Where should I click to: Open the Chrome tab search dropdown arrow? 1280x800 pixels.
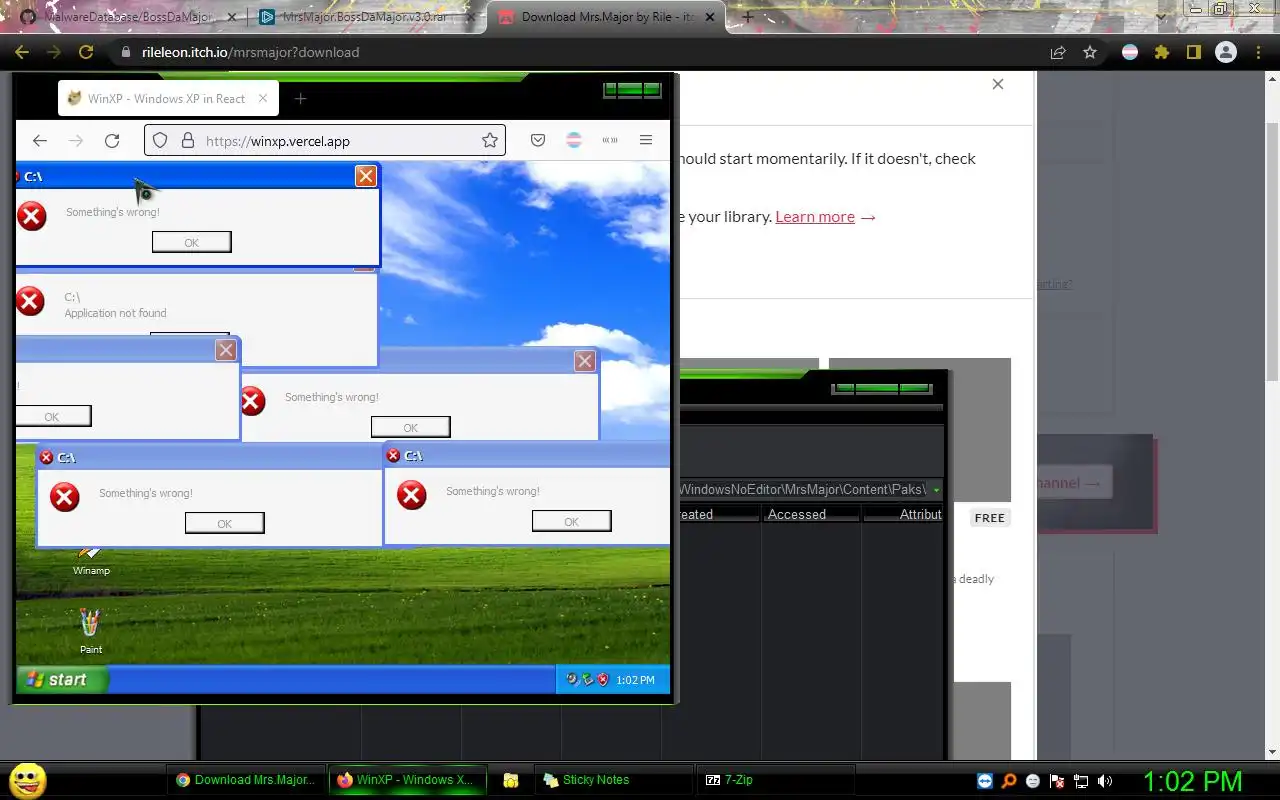1162,16
